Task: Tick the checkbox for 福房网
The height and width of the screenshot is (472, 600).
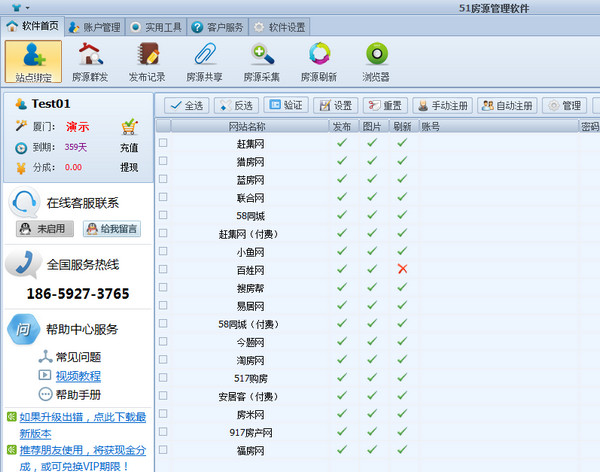Action: (163, 449)
